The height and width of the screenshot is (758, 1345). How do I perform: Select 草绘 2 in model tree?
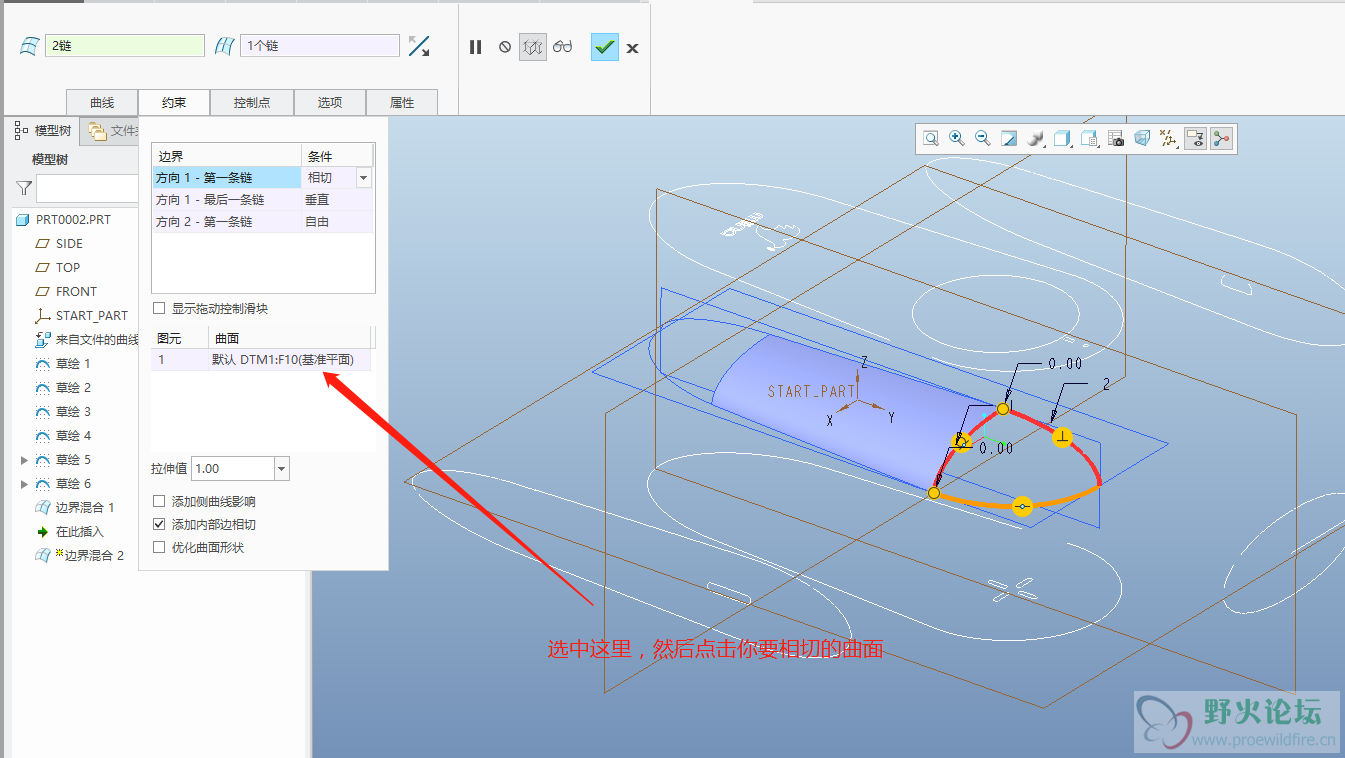click(63, 387)
